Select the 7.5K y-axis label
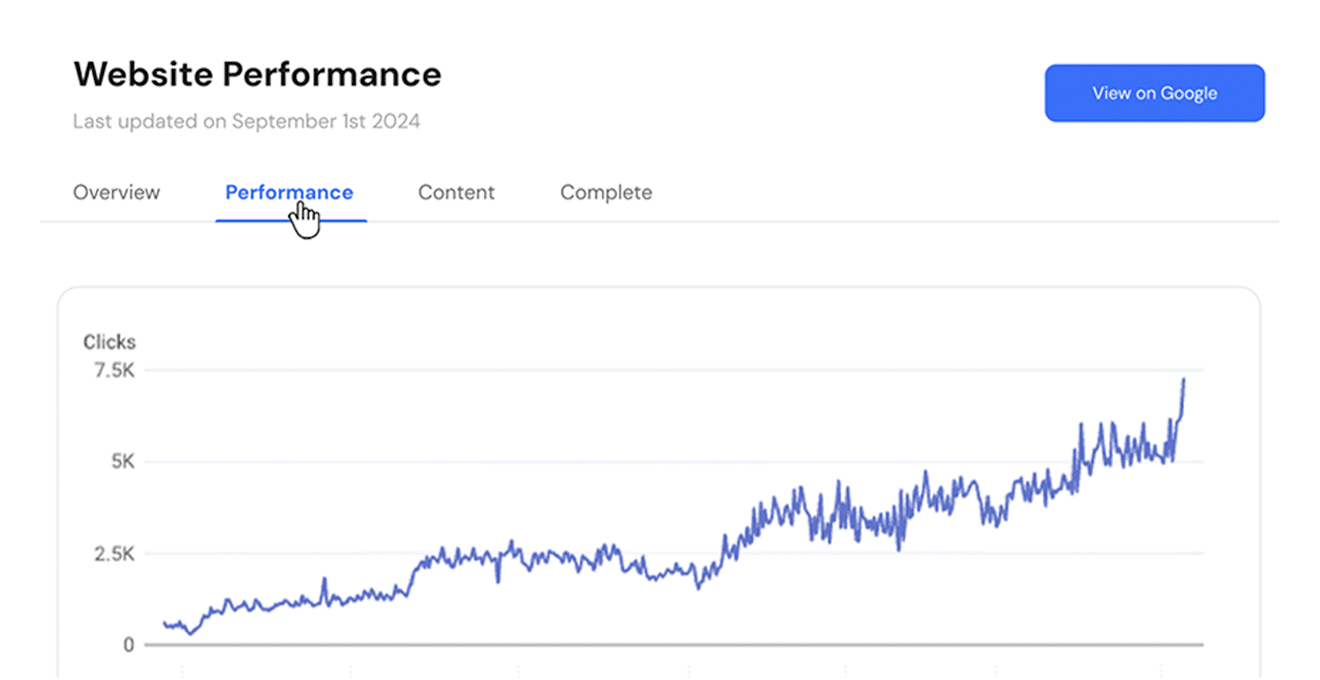 [x=113, y=371]
